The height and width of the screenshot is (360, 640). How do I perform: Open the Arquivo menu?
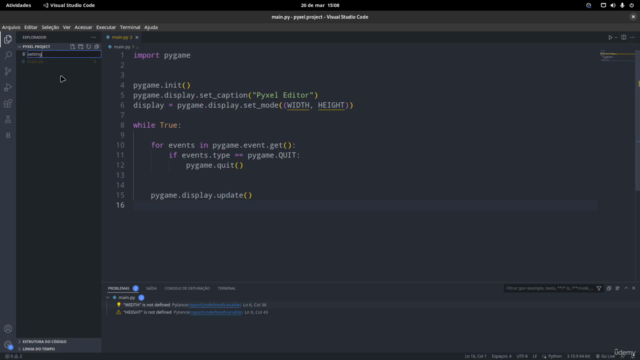click(11, 27)
